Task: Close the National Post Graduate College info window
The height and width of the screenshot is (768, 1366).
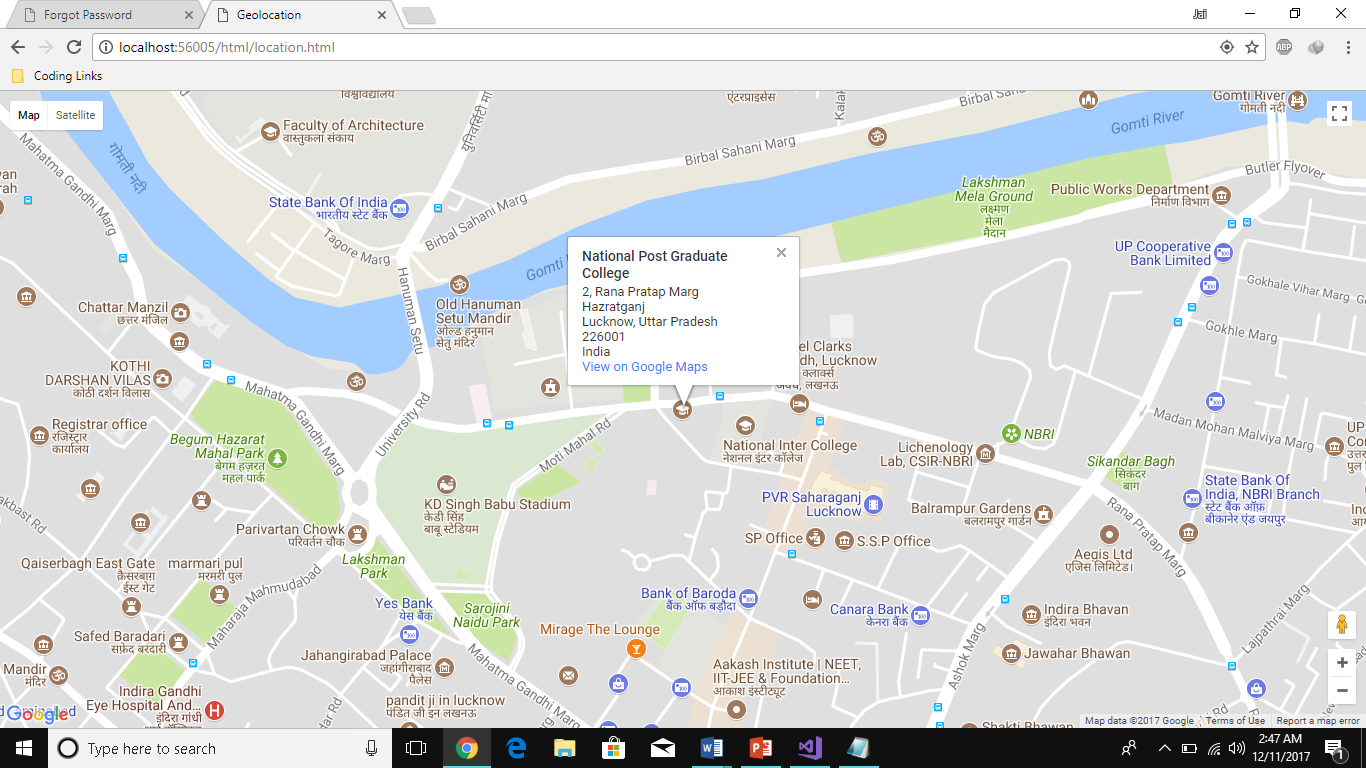Action: (781, 253)
